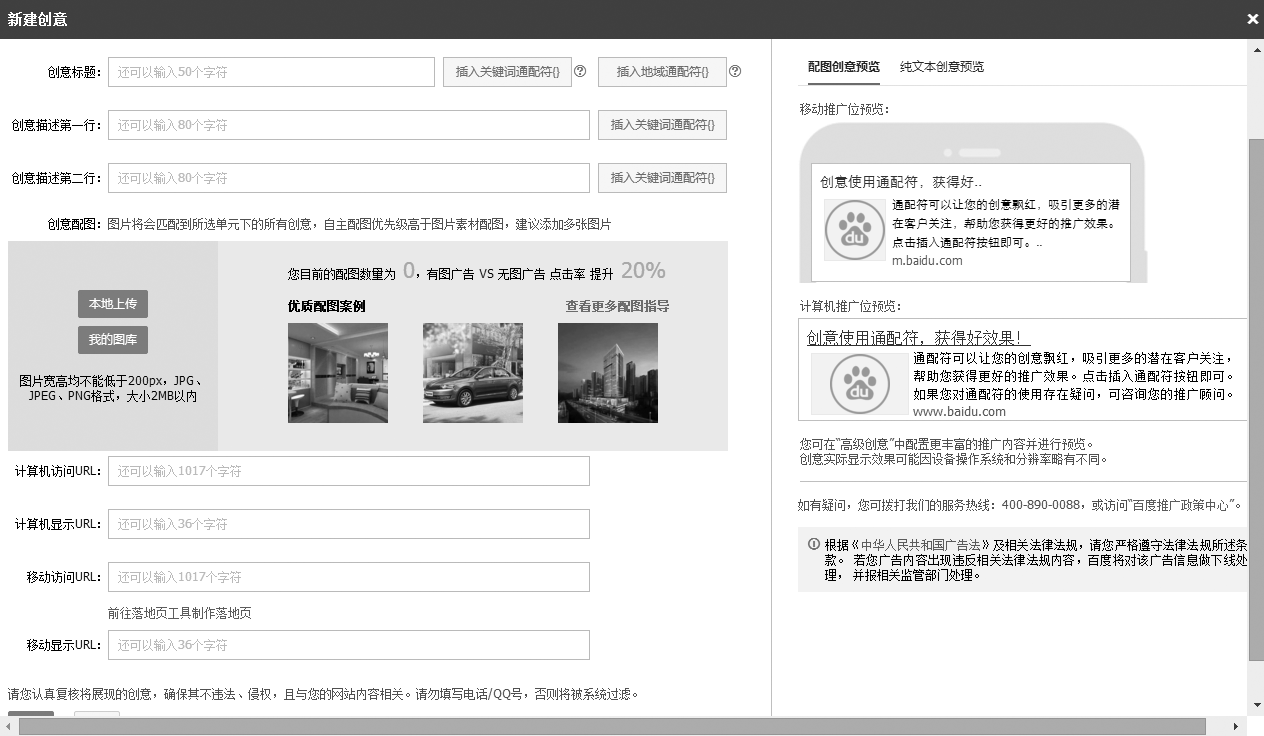
Task: Open 前往落地页工具制作落地页 link
Action: 180,613
